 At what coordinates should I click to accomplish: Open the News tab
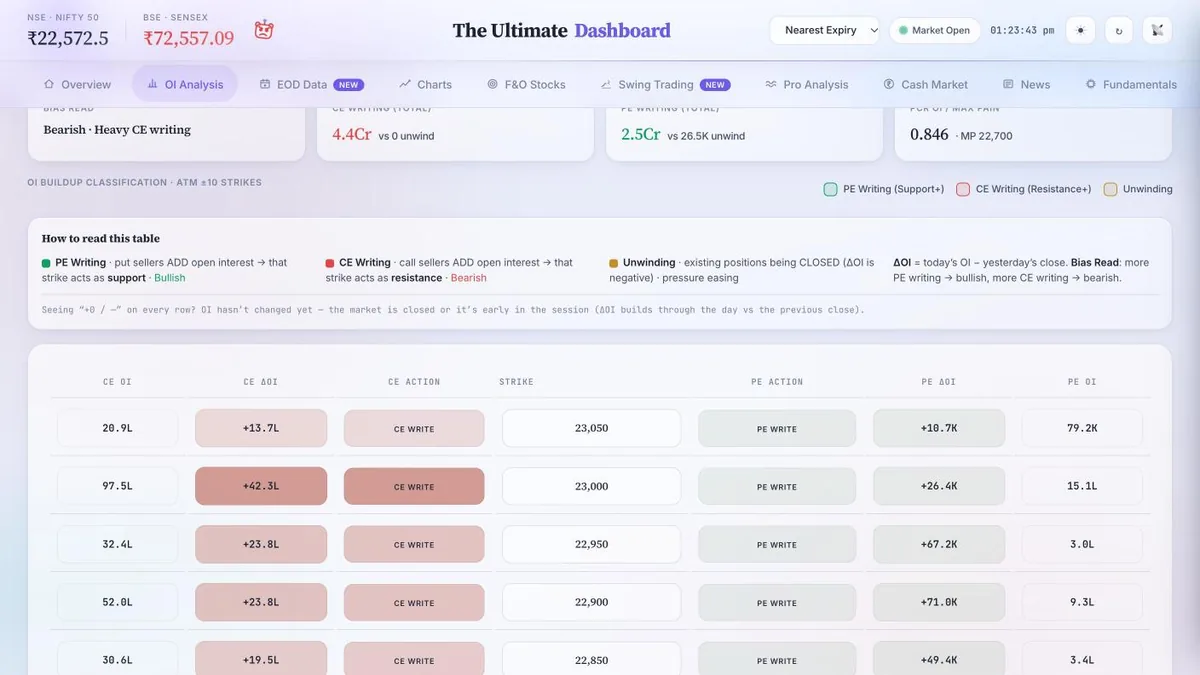(1026, 84)
